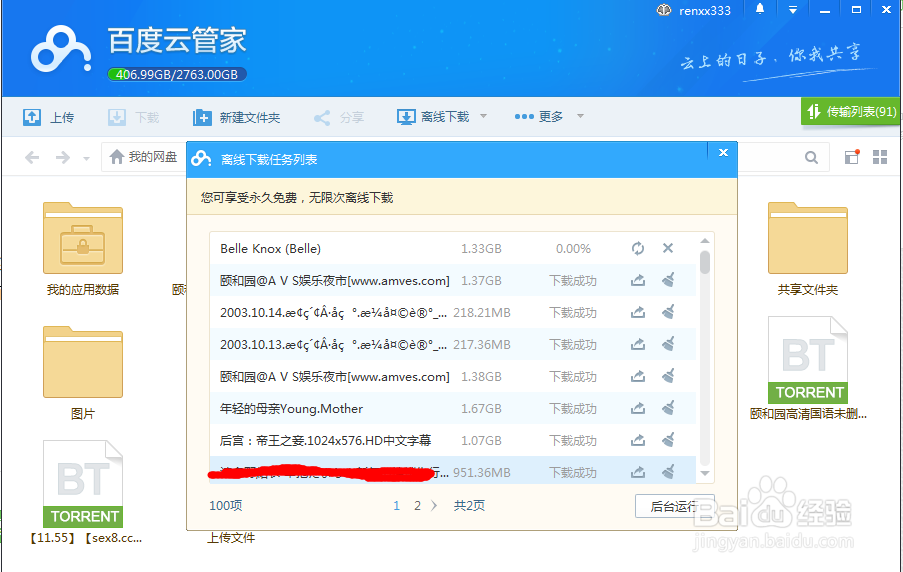Open folder icon for 951.36MB task
Viewport: 903px width, 572px height.
[x=638, y=472]
